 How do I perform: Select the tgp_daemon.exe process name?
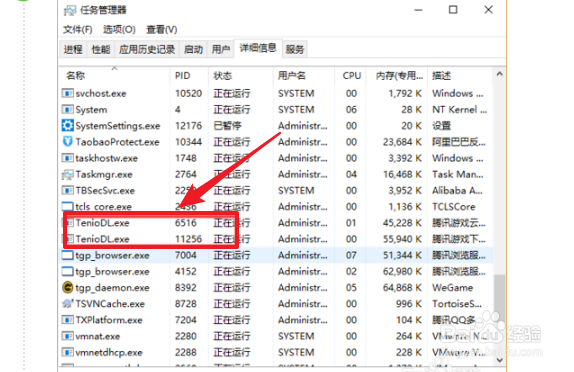coord(112,287)
